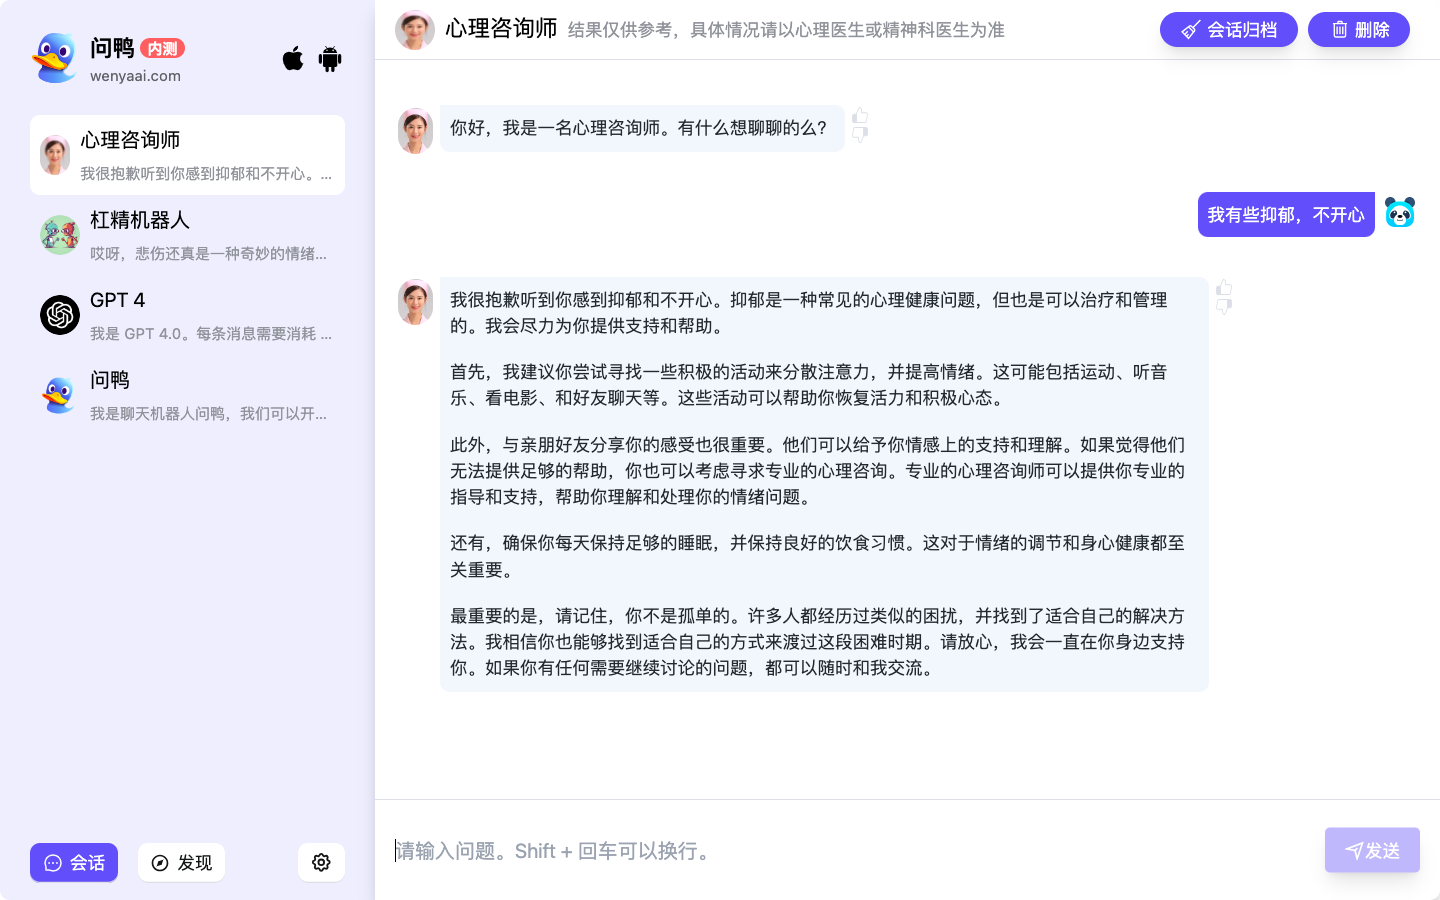Select the 心理咨询师 conversation in the sidebar
This screenshot has height=900, width=1440.
[x=186, y=155]
